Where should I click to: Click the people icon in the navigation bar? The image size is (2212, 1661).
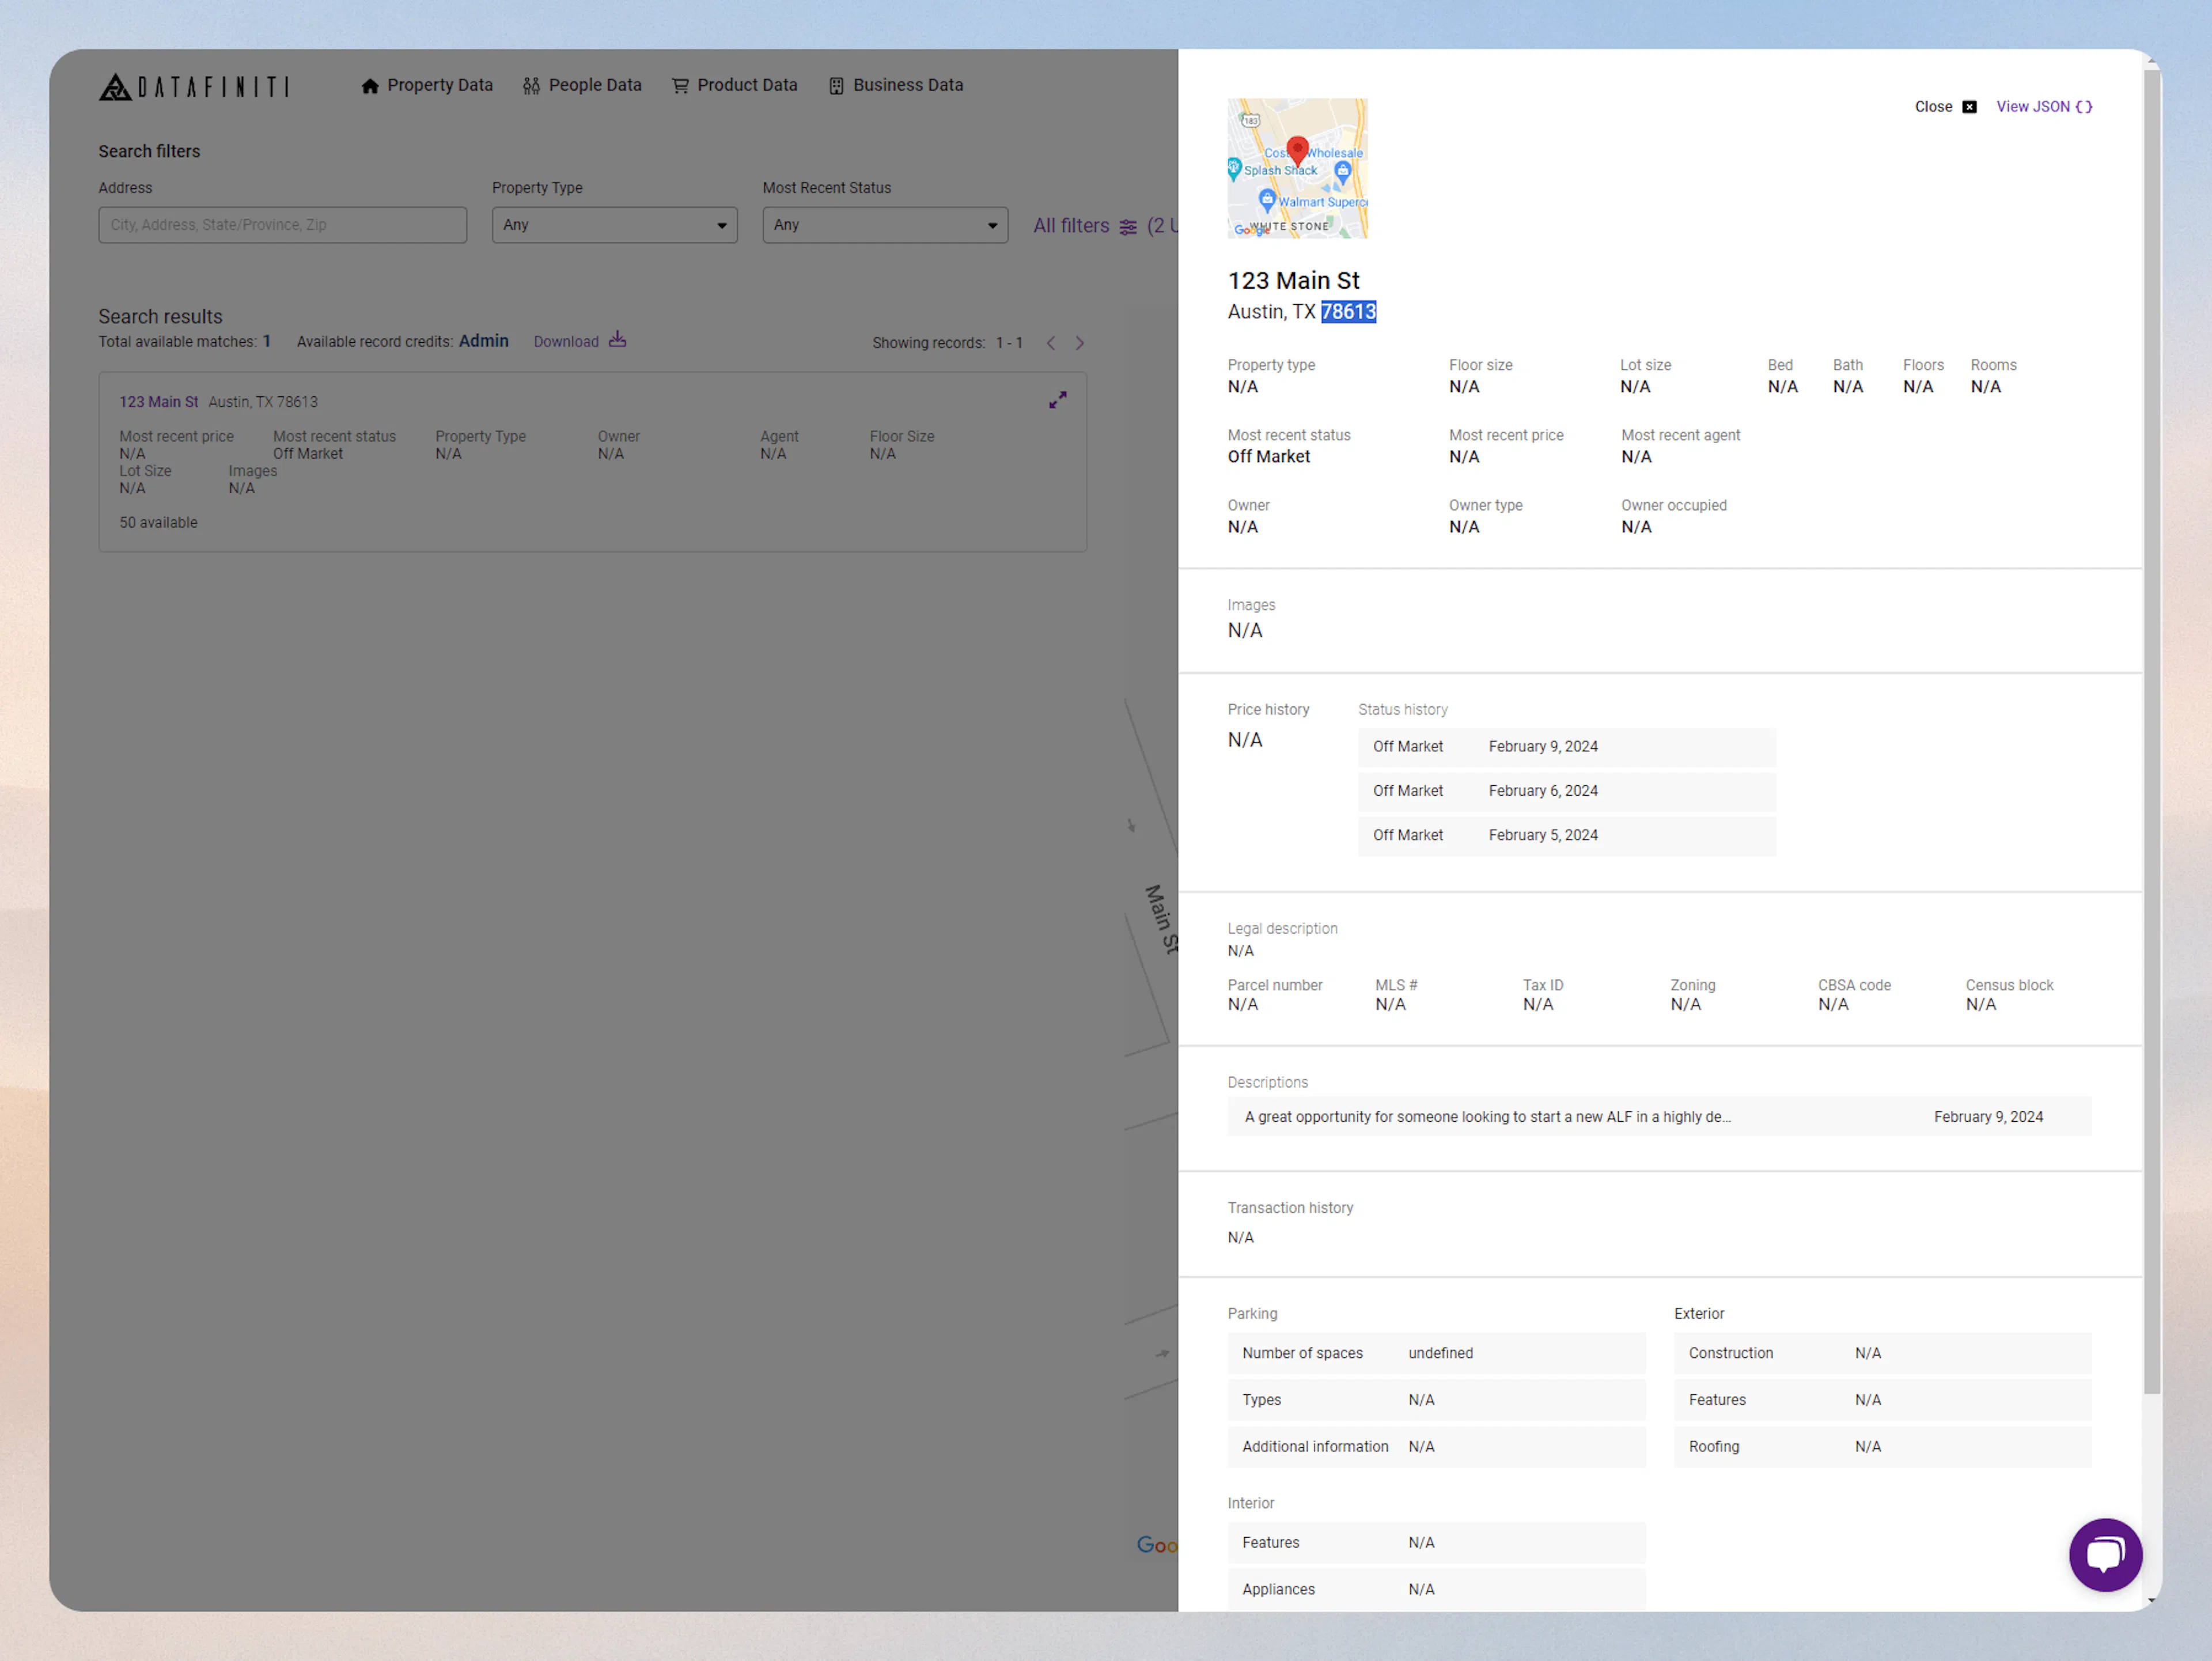pos(531,85)
